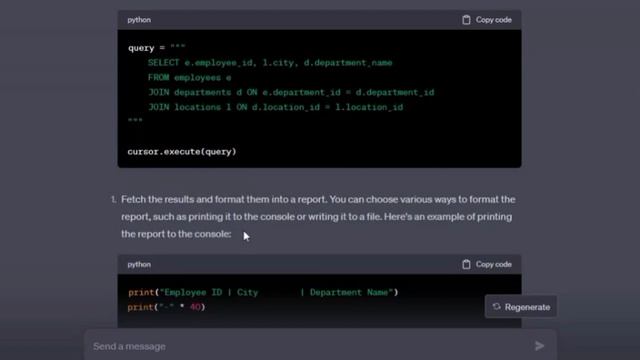Click the clipboard icon in the second code block
640x360 pixels.
click(466, 264)
